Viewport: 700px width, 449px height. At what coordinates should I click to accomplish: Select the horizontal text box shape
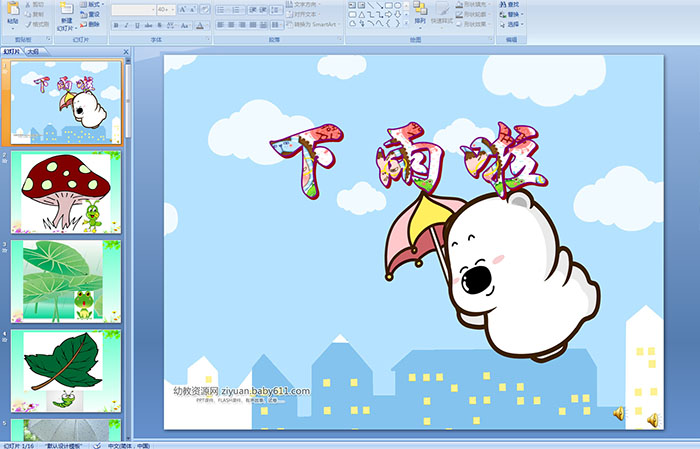tap(352, 5)
